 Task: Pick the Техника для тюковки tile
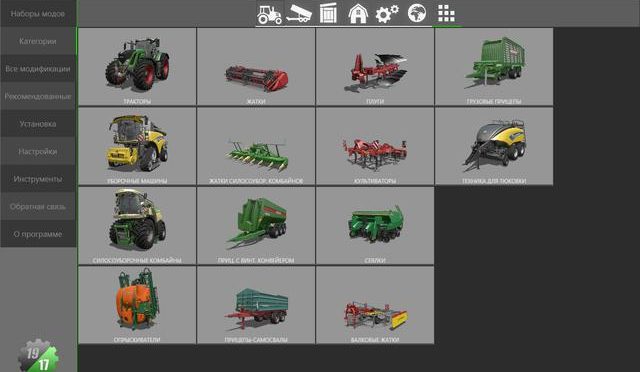click(494, 146)
